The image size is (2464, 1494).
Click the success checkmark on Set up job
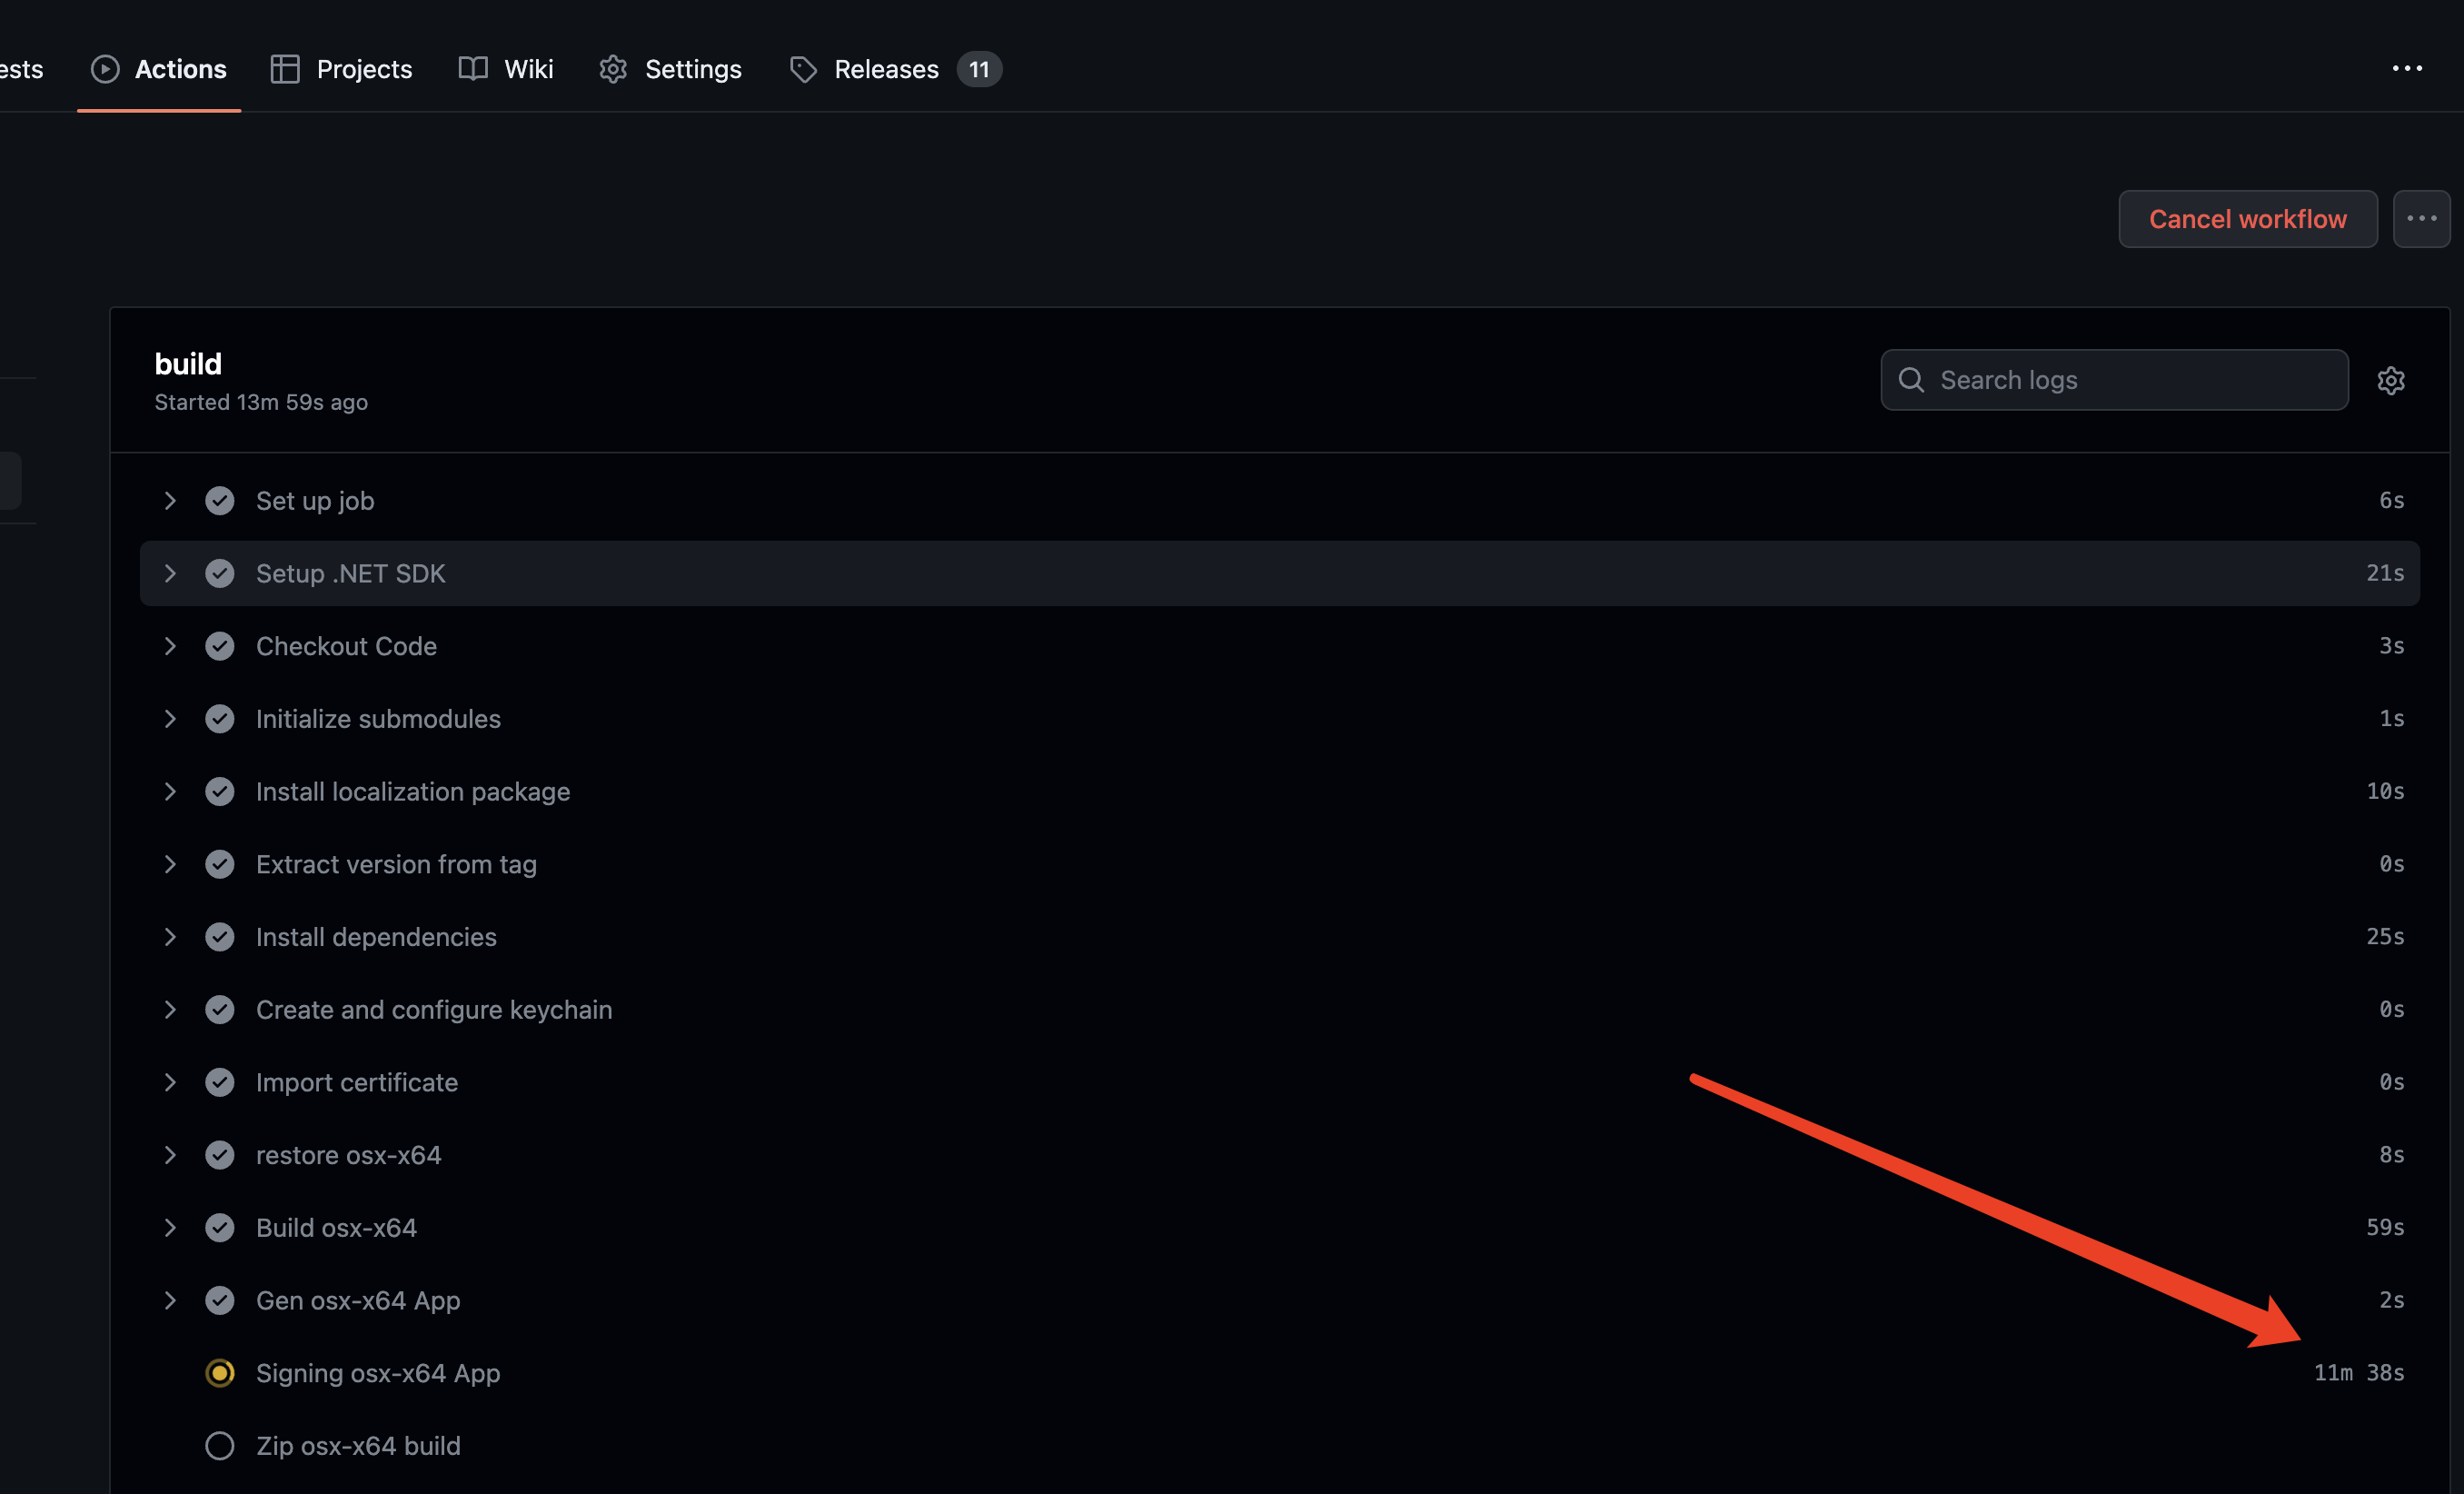pyautogui.click(x=220, y=500)
